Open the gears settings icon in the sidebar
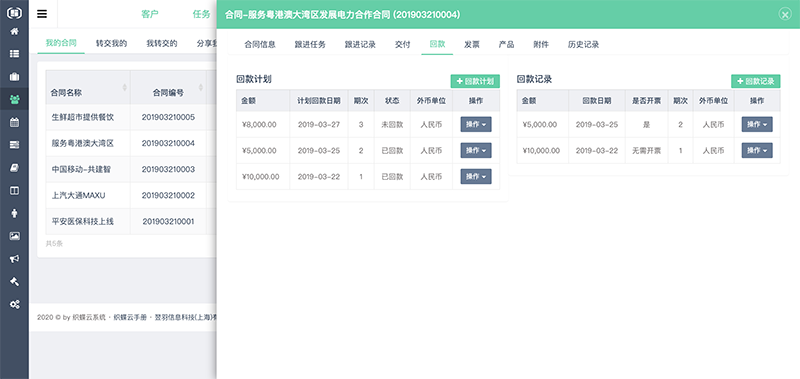800x379 pixels. coord(14,304)
